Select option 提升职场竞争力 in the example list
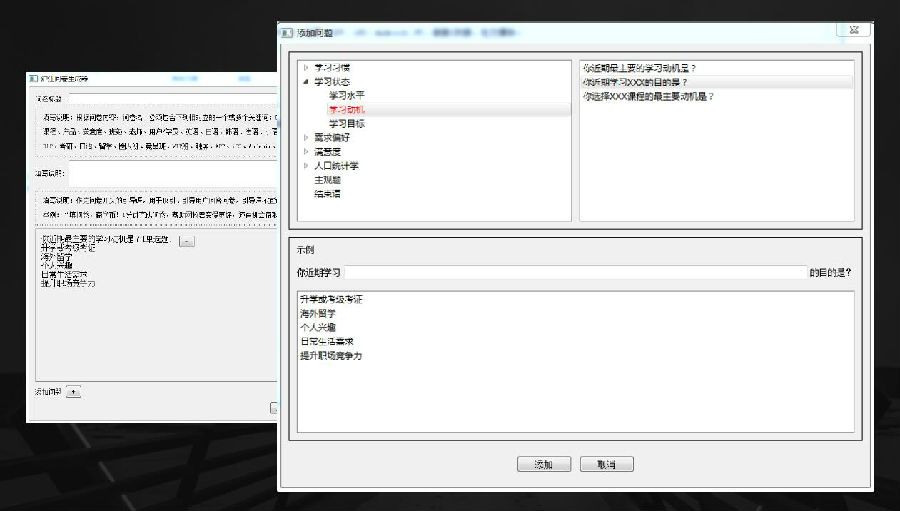This screenshot has width=900, height=511. tap(330, 356)
